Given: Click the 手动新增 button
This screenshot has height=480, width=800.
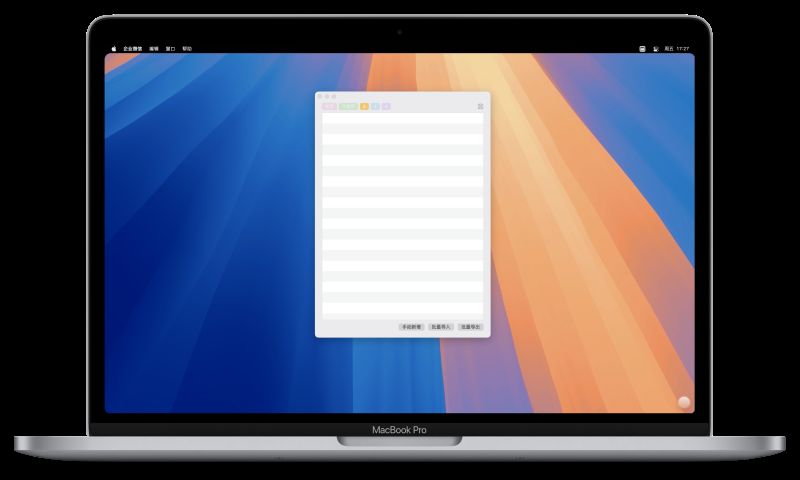Looking at the screenshot, I should (x=411, y=327).
